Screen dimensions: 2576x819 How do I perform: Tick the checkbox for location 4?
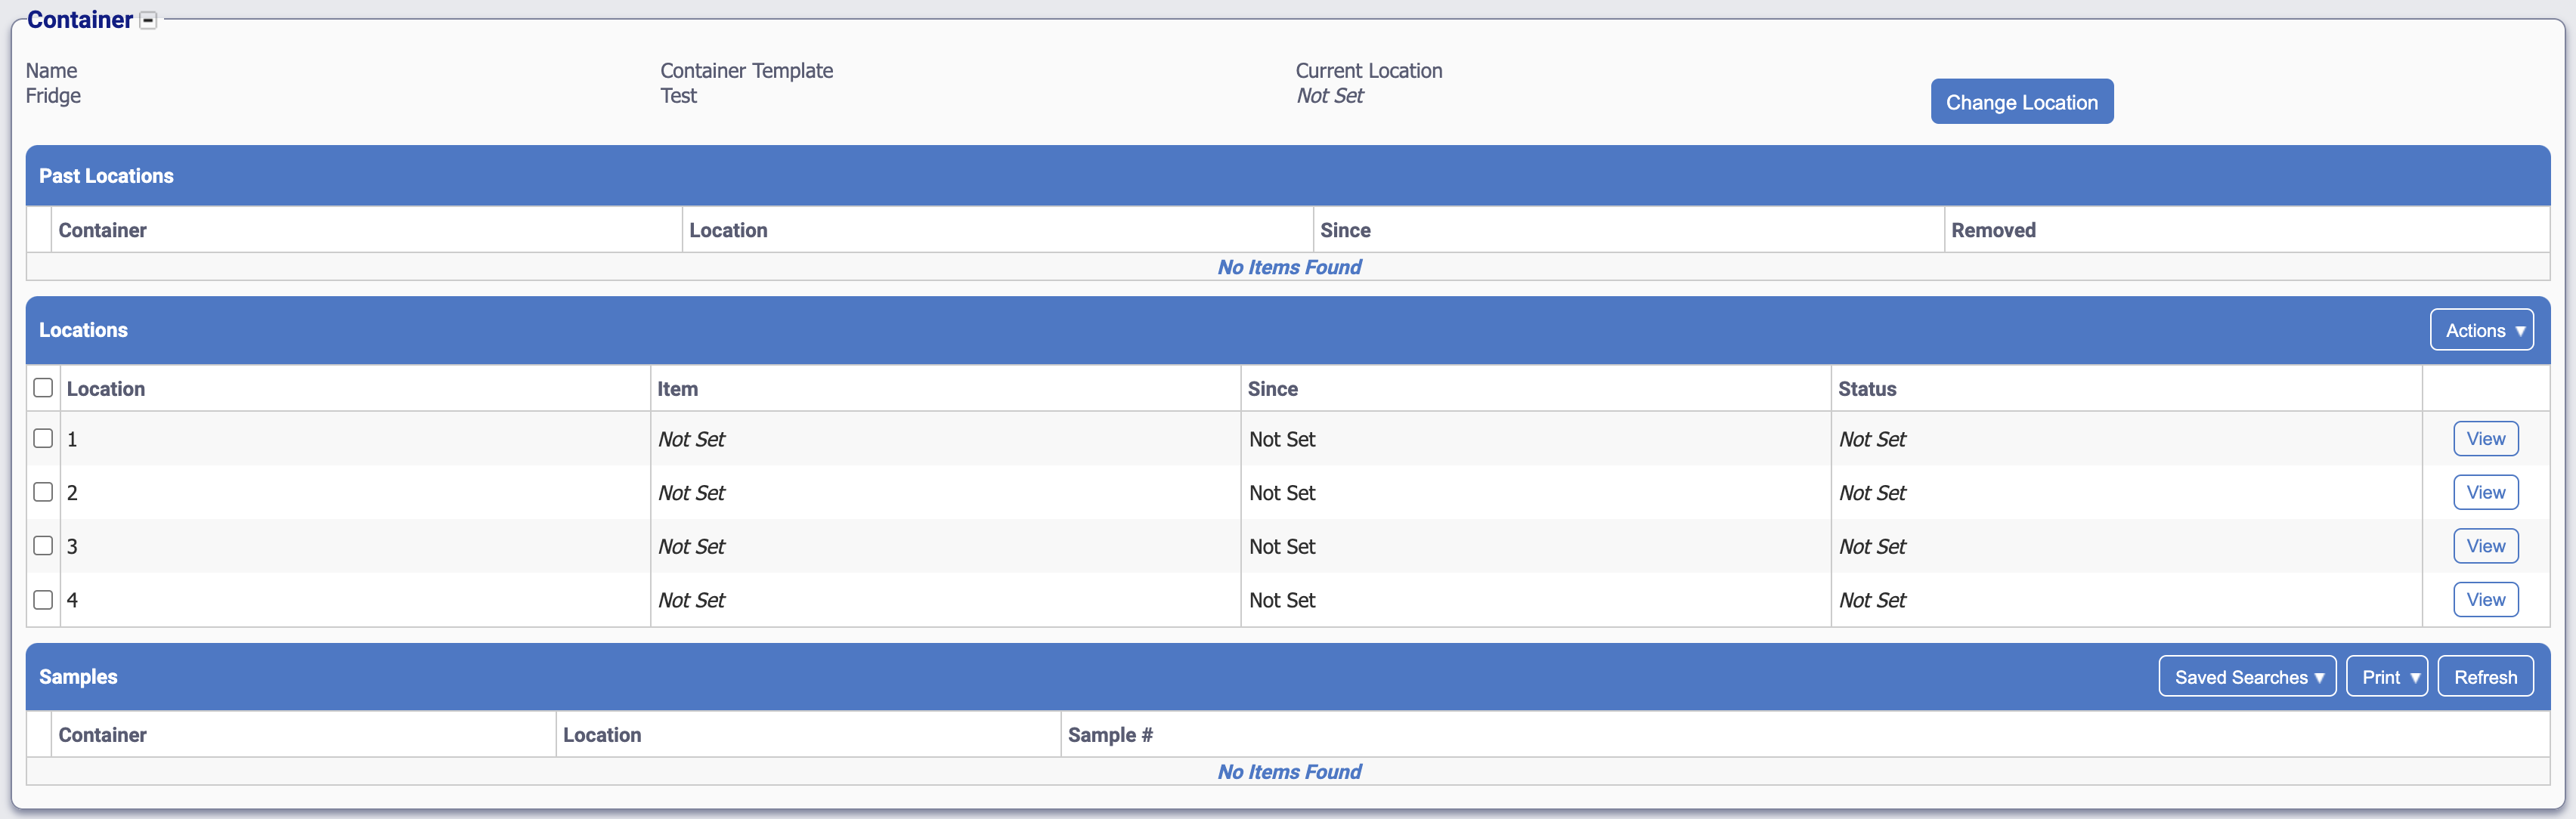43,600
